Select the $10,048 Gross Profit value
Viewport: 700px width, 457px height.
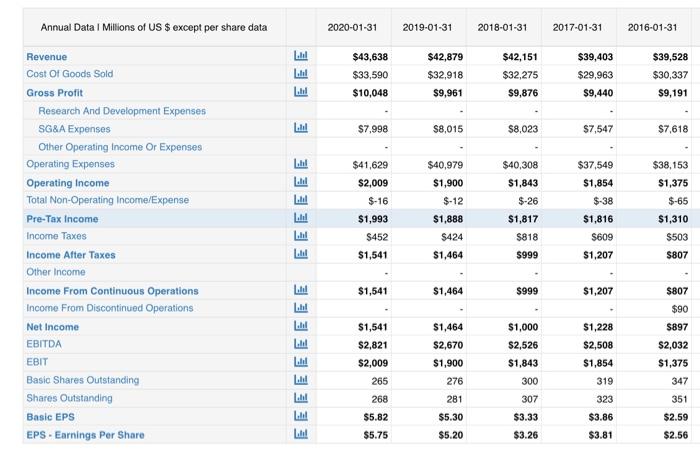pyautogui.click(x=370, y=93)
